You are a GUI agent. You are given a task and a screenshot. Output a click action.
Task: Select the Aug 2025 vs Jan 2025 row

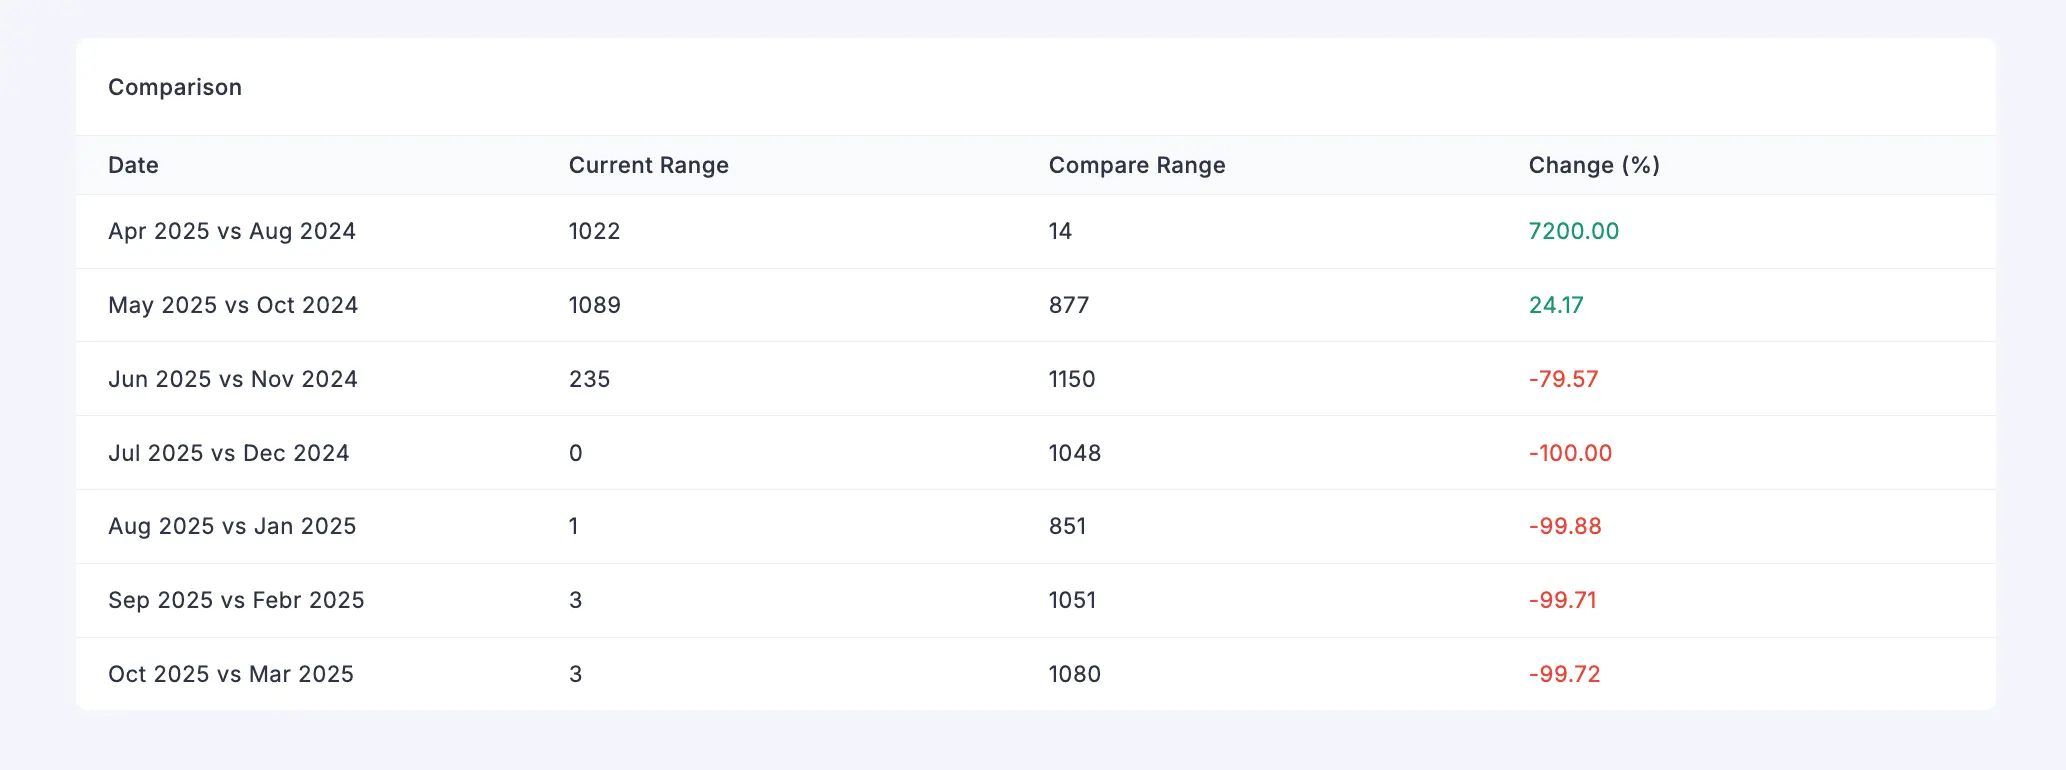[232, 526]
